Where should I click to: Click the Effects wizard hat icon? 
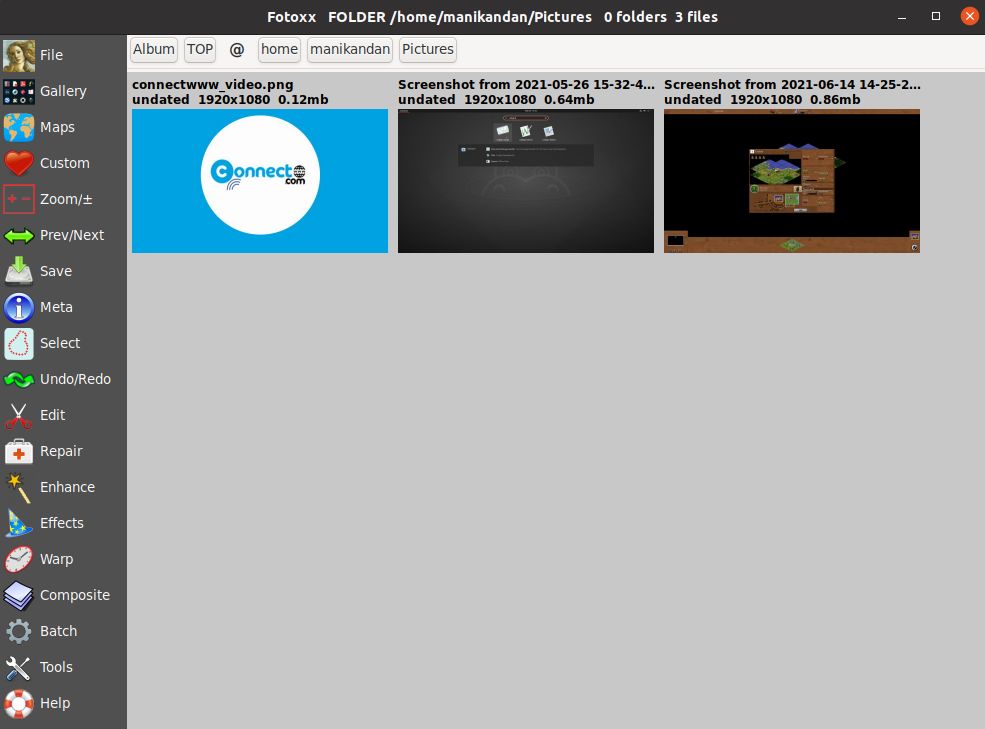[19, 523]
